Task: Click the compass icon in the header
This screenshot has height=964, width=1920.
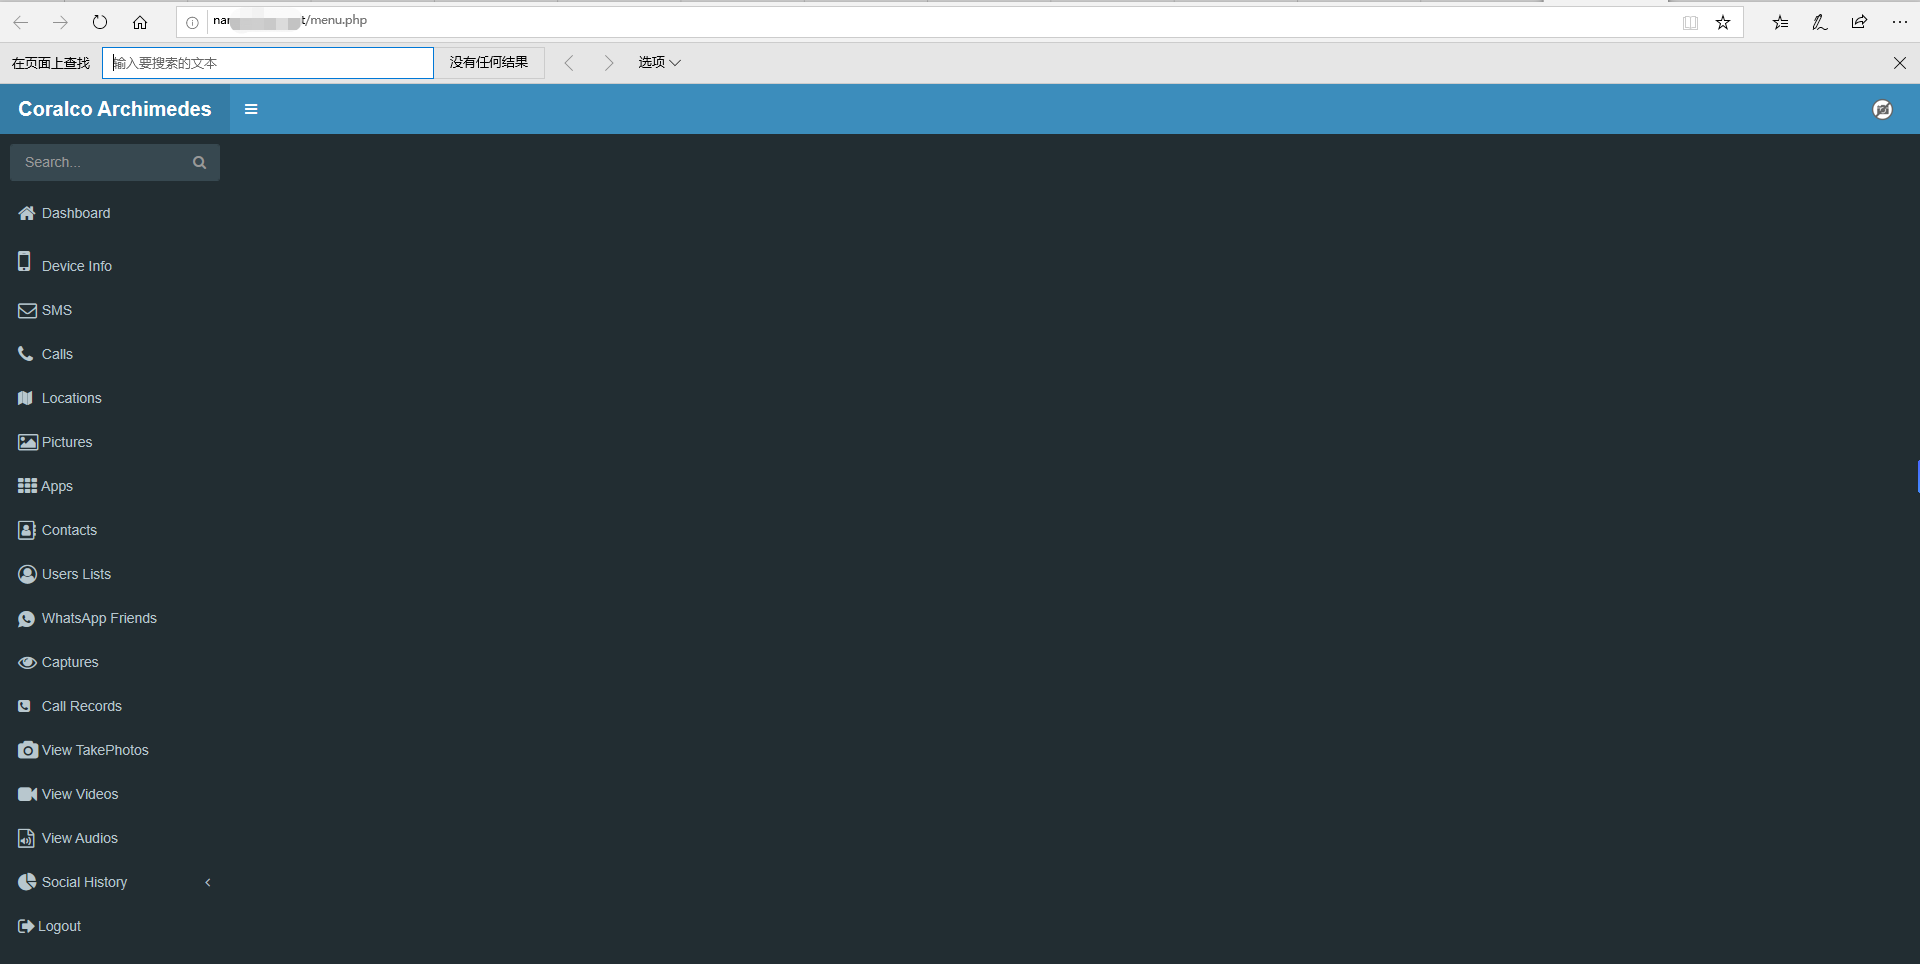Action: pos(1882,109)
